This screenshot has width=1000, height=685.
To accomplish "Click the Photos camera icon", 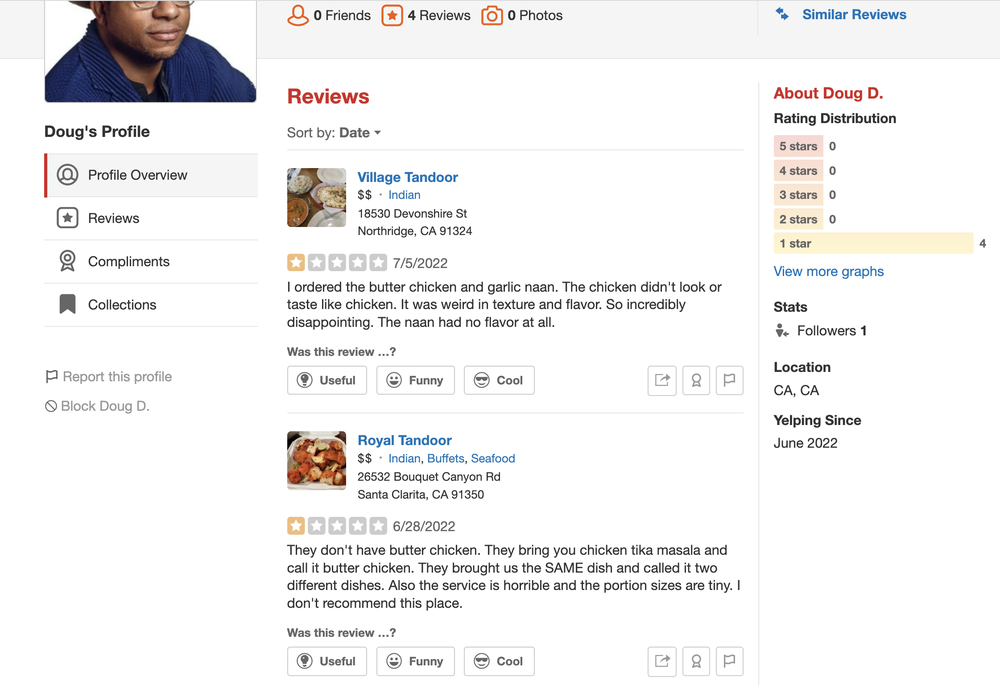I will pyautogui.click(x=492, y=15).
